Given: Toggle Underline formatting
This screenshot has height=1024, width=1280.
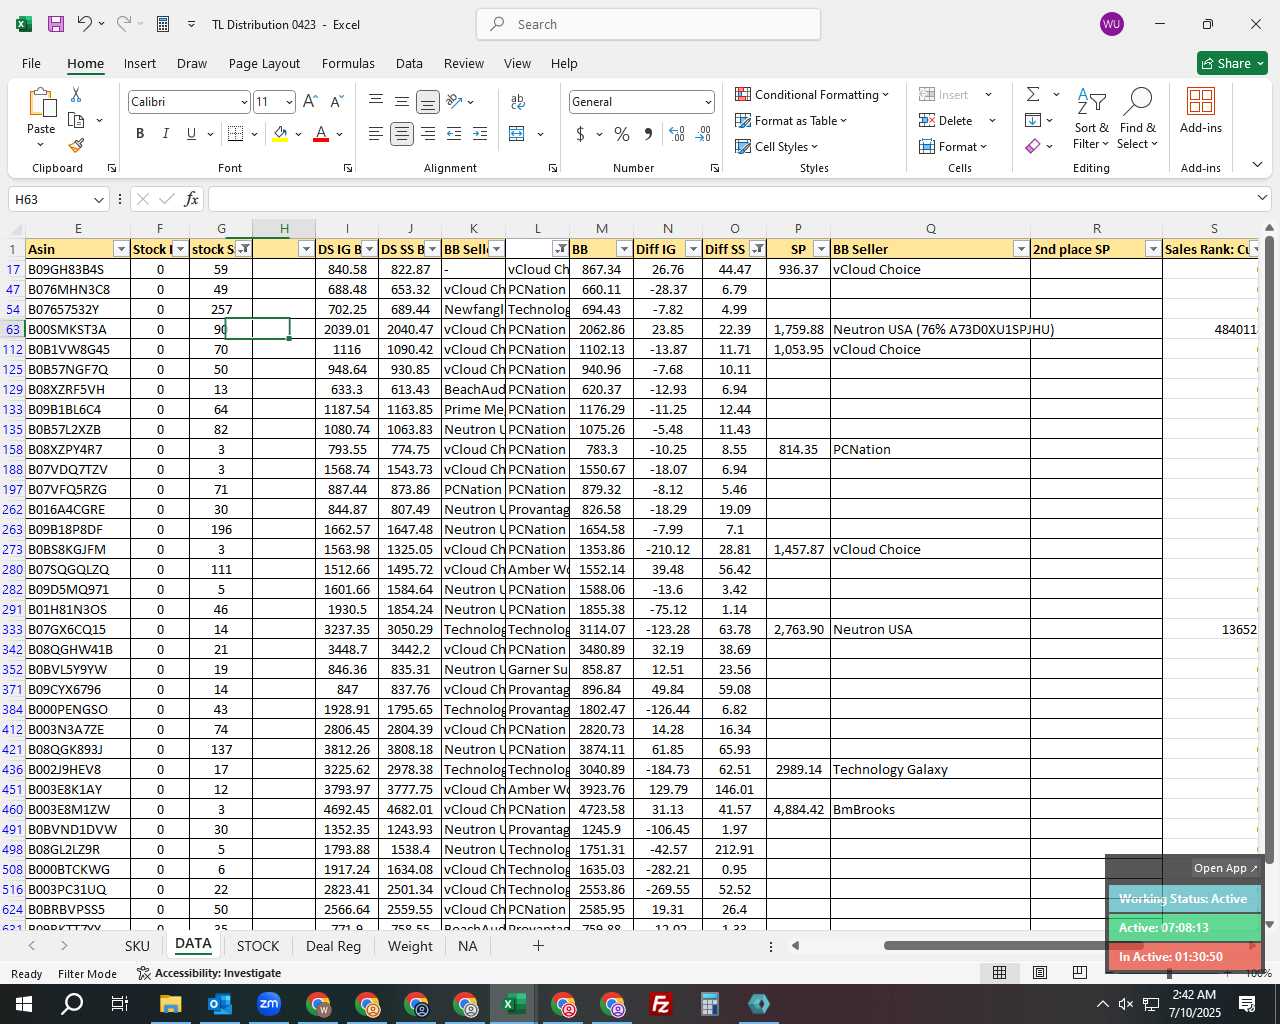Looking at the screenshot, I should click(191, 134).
